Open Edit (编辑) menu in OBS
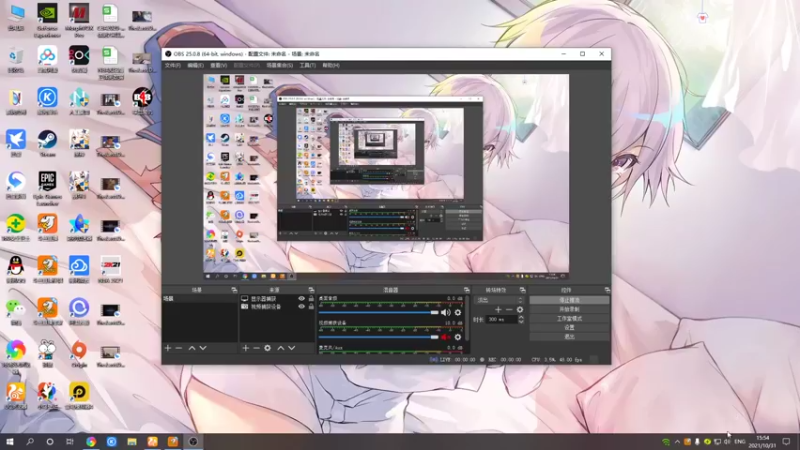The image size is (800, 450). click(195, 65)
